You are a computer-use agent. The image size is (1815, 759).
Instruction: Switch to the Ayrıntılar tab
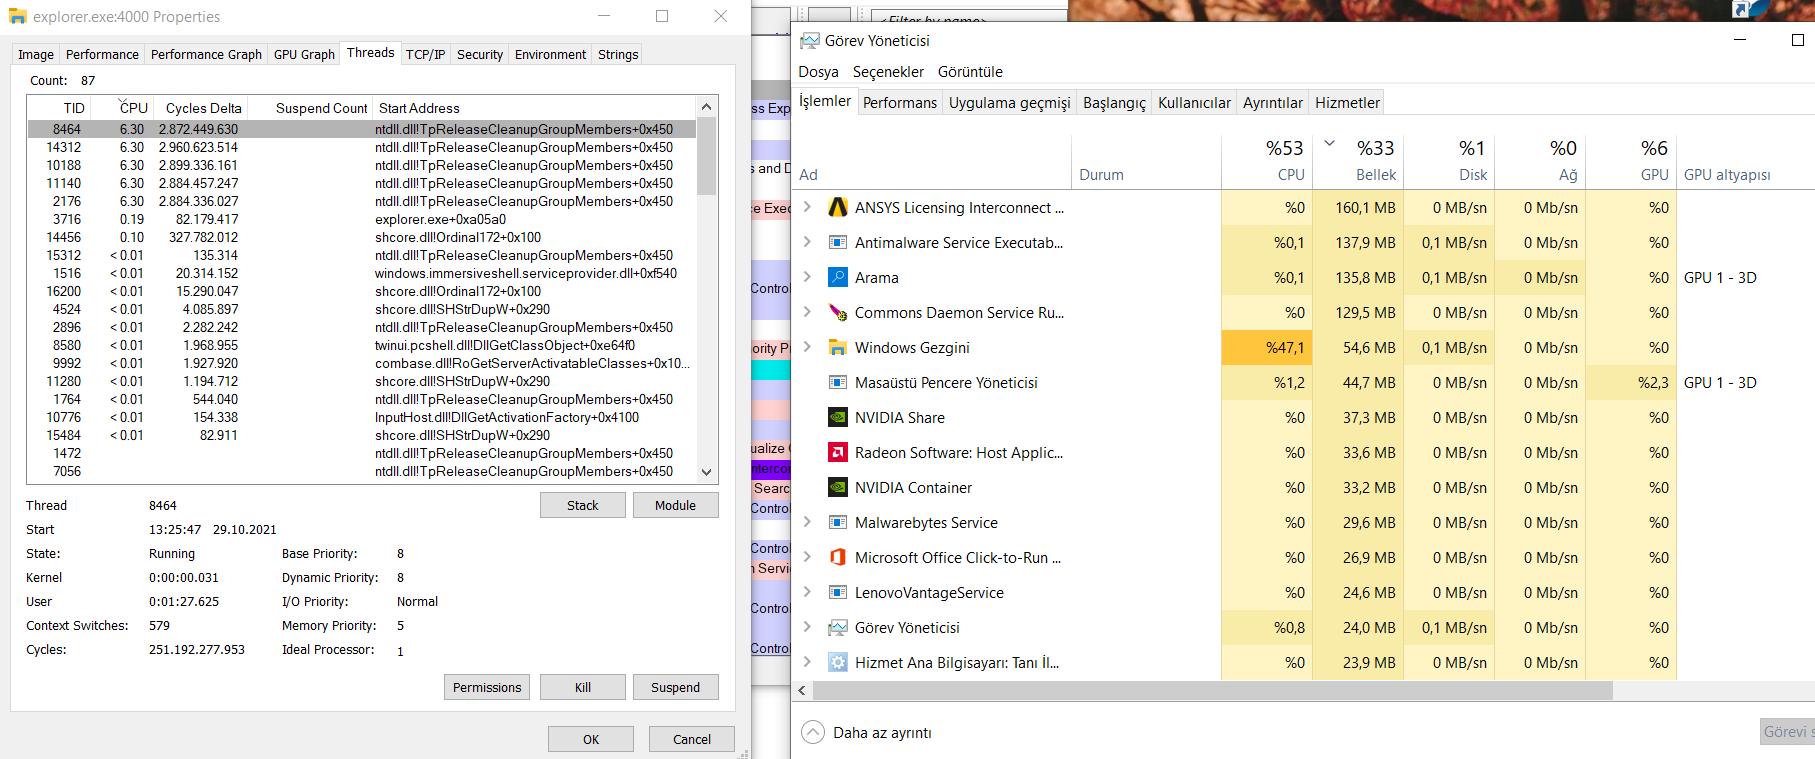click(x=1273, y=103)
